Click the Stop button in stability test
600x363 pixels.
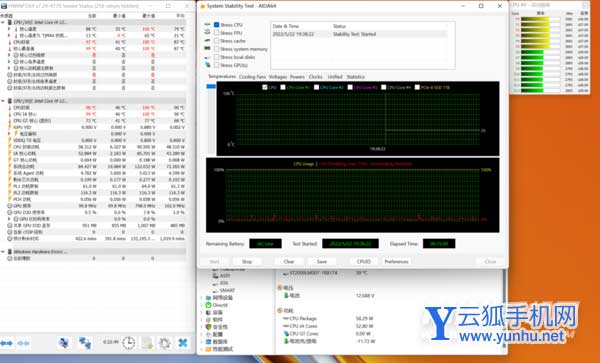point(247,262)
